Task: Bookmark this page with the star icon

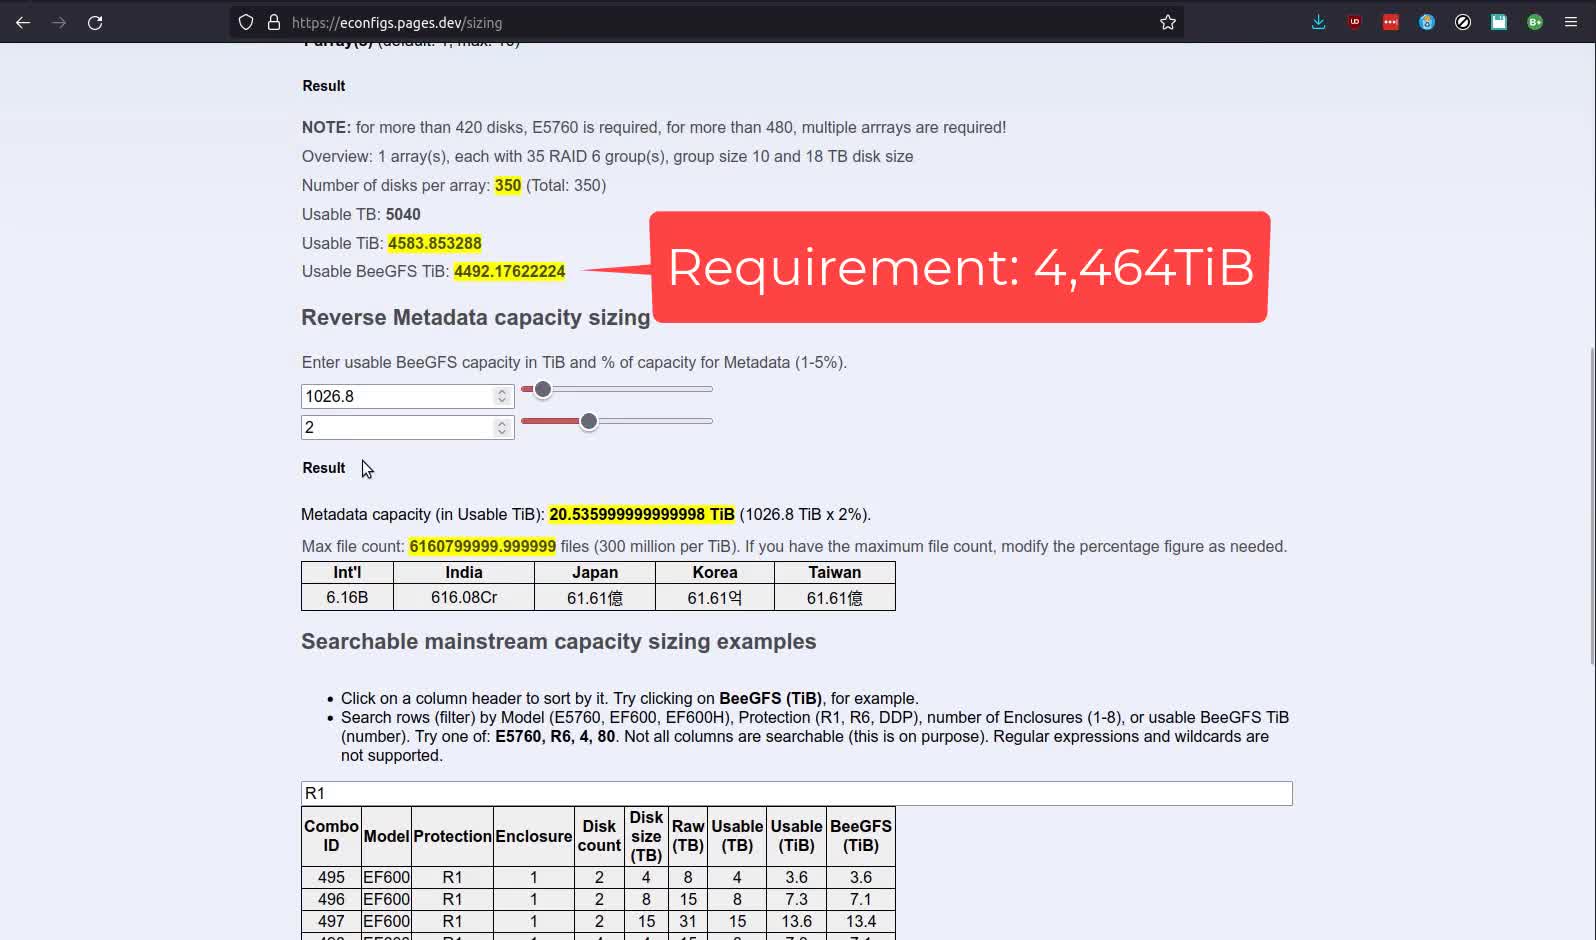Action: point(1167,22)
